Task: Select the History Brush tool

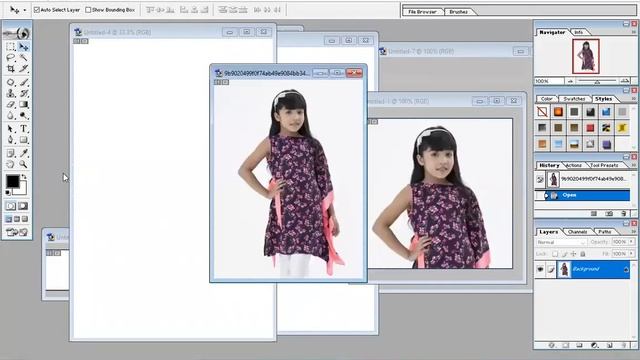Action: coord(24,93)
